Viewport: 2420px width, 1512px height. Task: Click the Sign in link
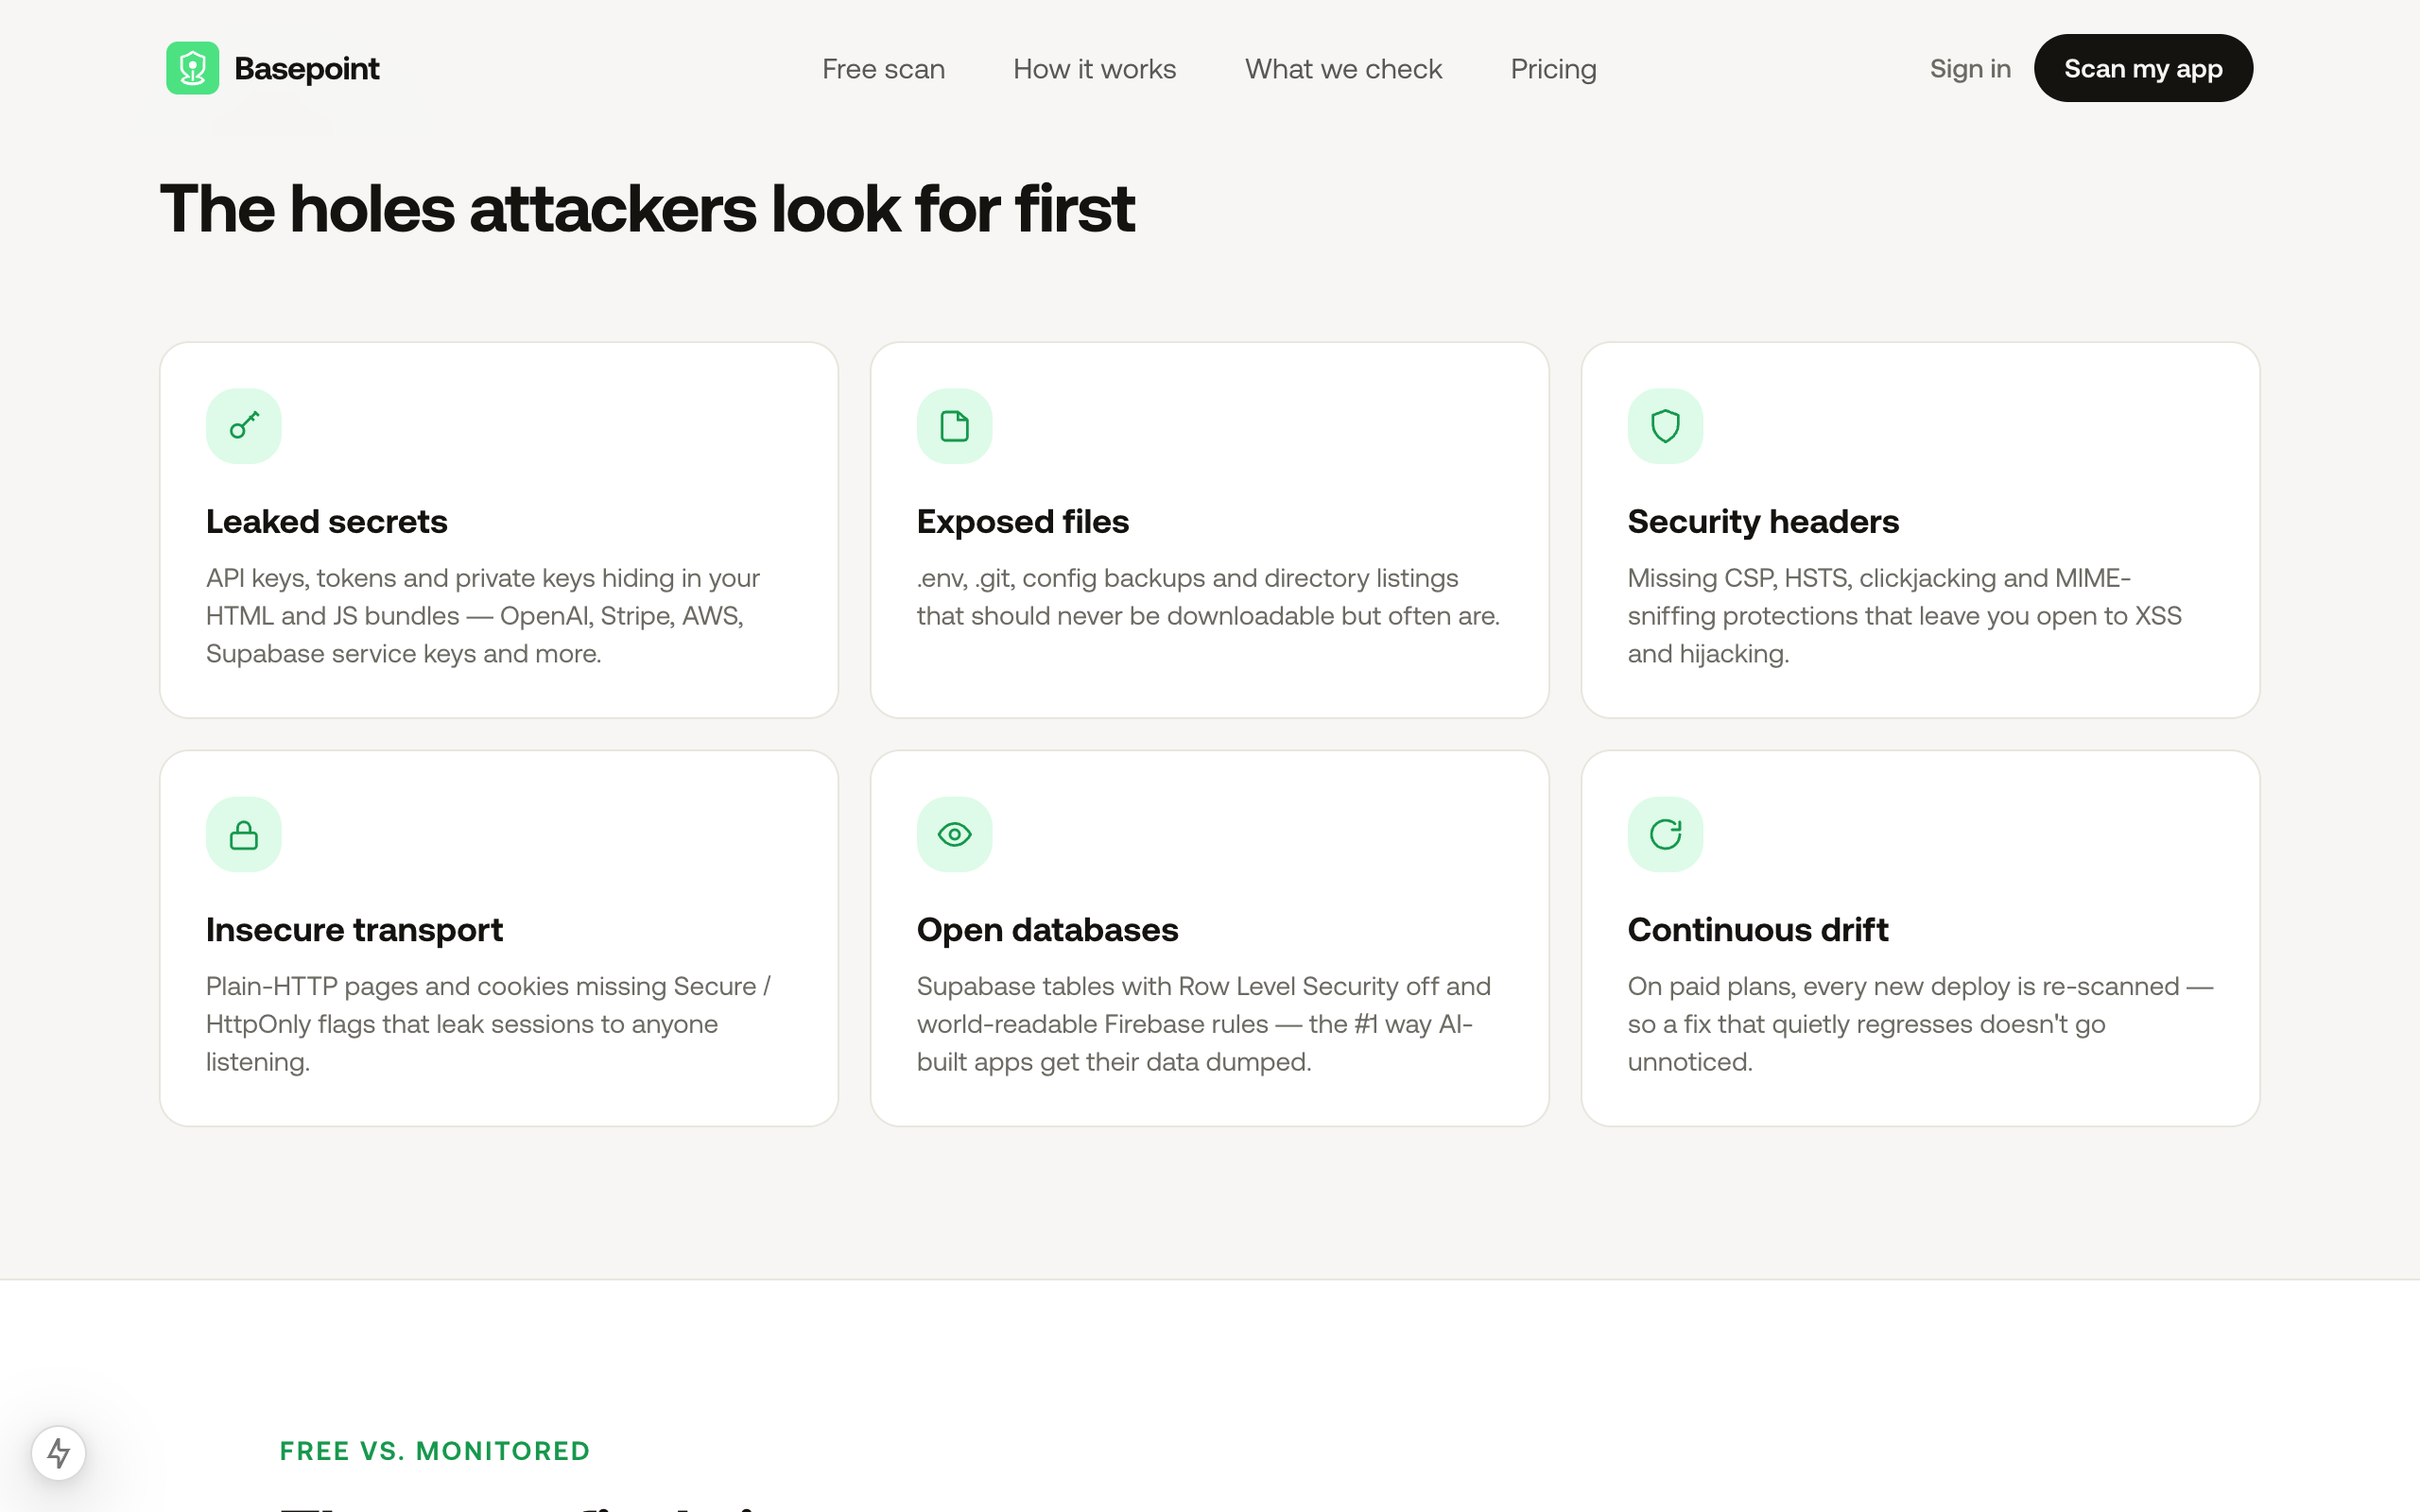pos(1970,68)
